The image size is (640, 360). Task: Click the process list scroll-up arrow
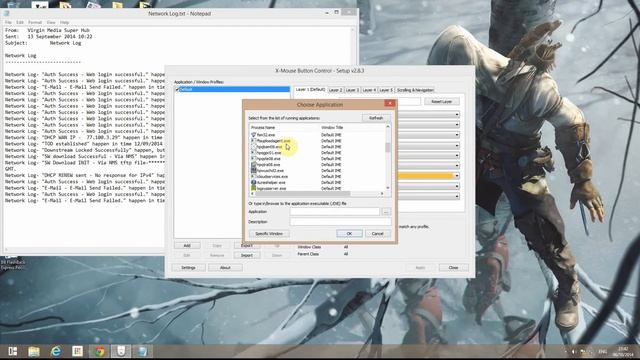(x=388, y=127)
